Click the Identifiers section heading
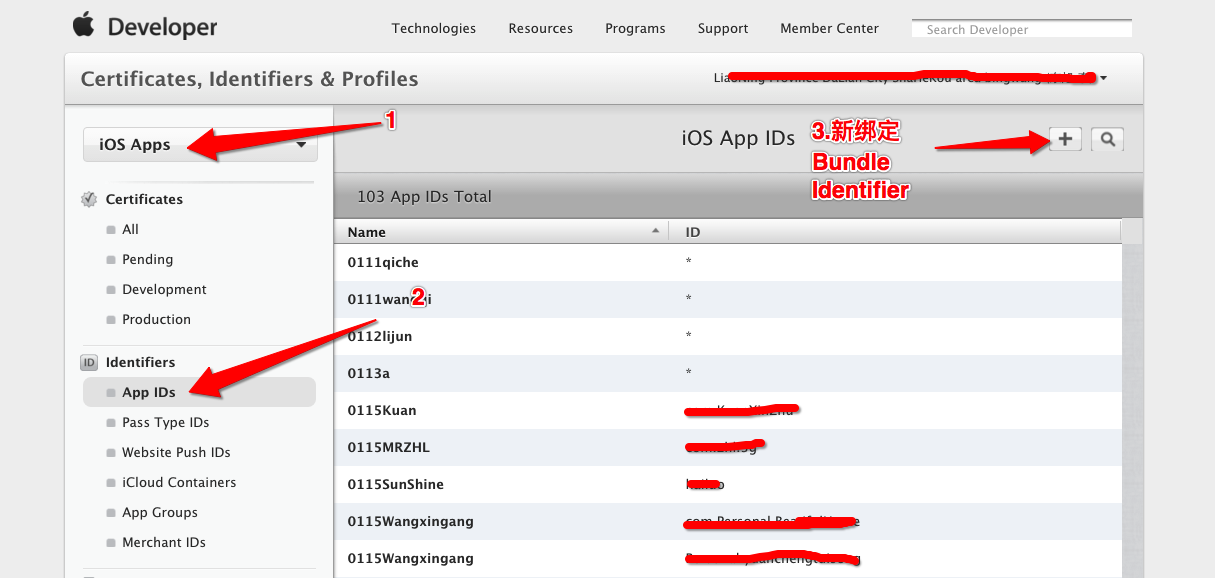This screenshot has height=578, width=1215. click(x=140, y=362)
